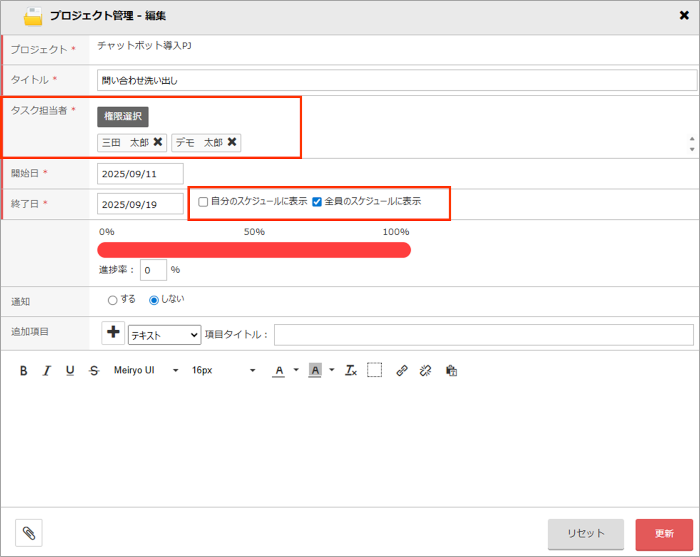Click the 権限選択 button

coord(123,116)
